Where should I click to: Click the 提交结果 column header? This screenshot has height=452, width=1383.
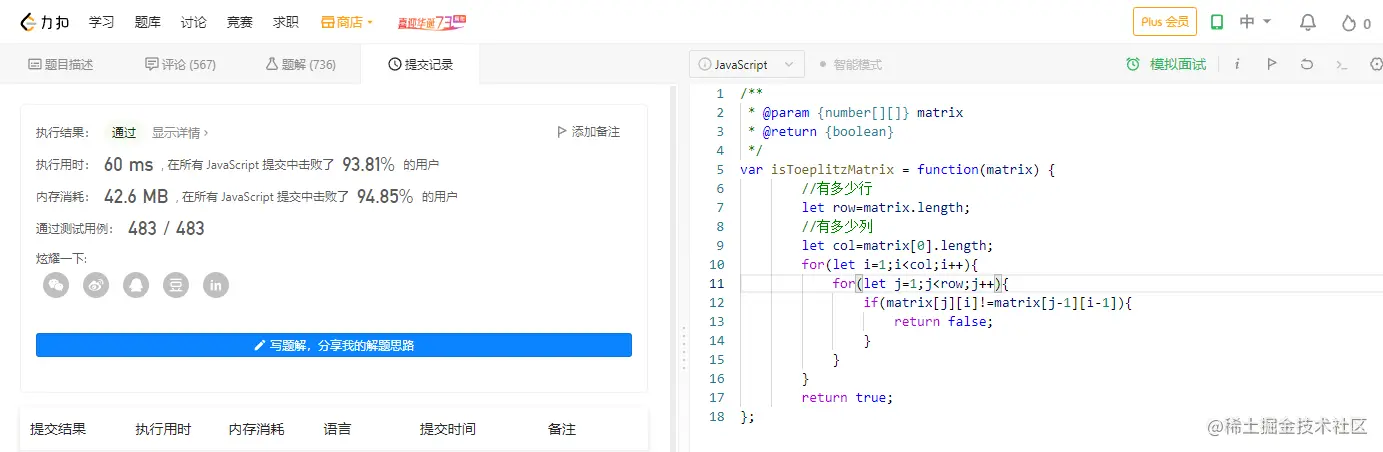58,429
